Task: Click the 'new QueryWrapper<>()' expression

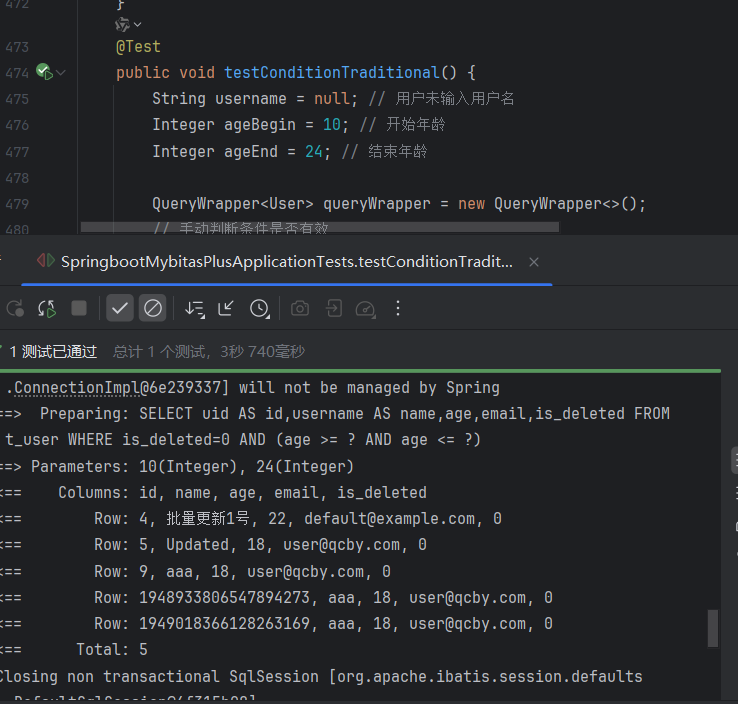Action: point(547,204)
